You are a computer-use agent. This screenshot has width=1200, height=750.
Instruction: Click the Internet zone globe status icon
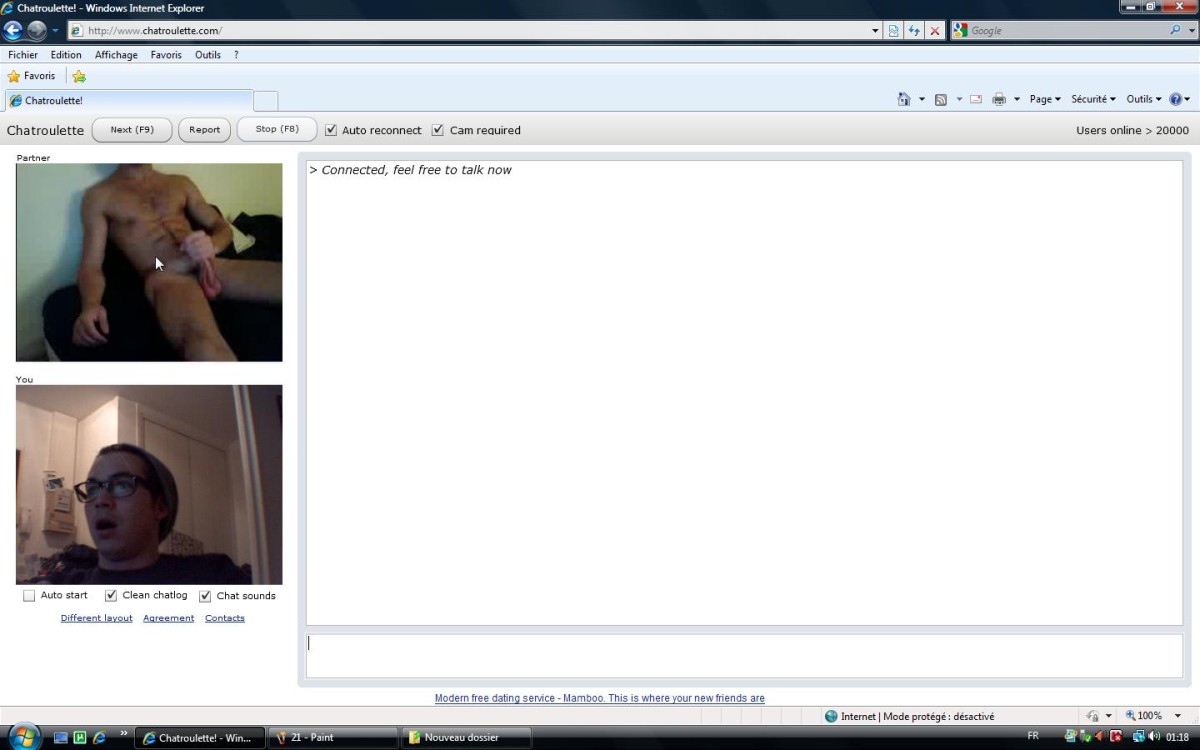831,716
